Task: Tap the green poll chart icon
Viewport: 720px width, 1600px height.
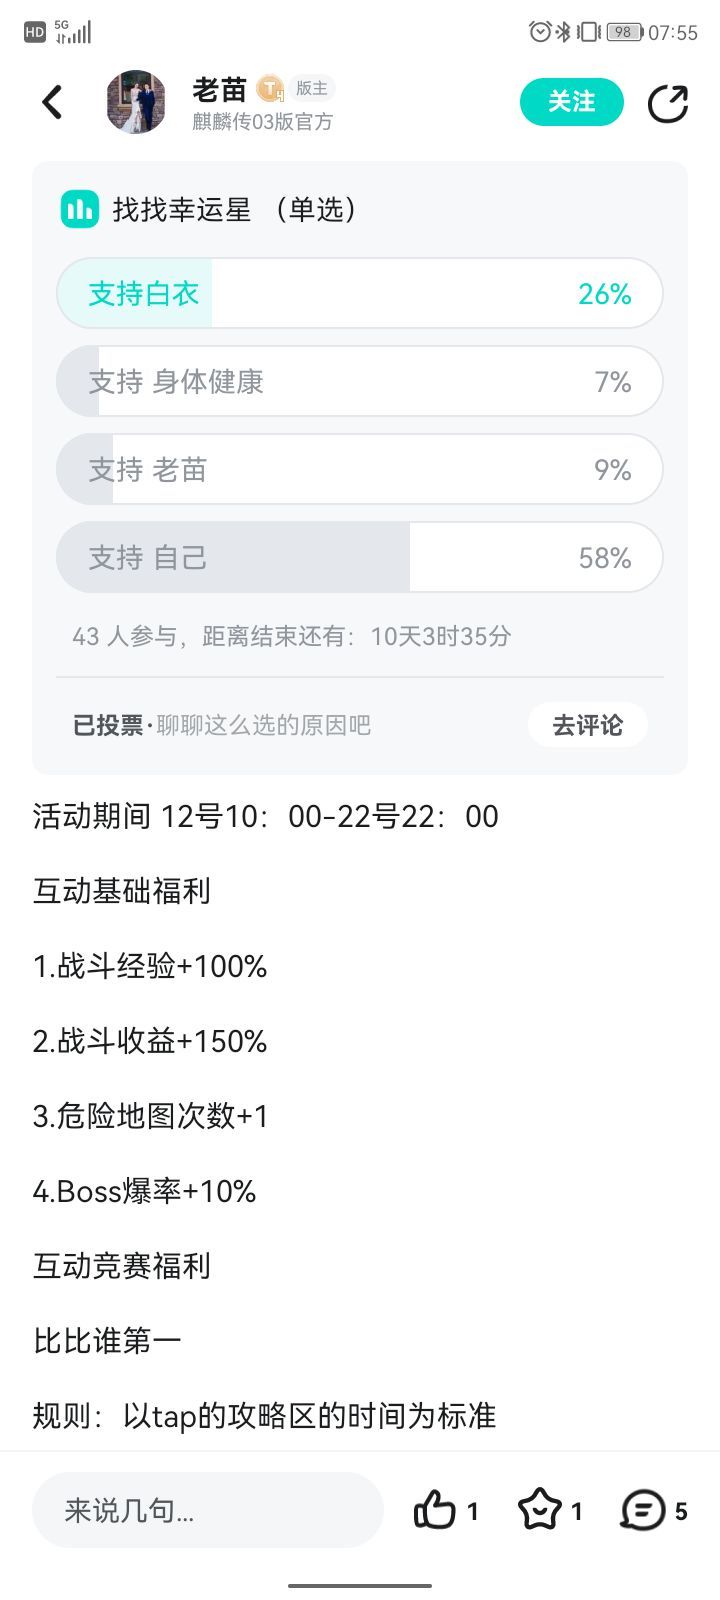Action: coord(80,210)
